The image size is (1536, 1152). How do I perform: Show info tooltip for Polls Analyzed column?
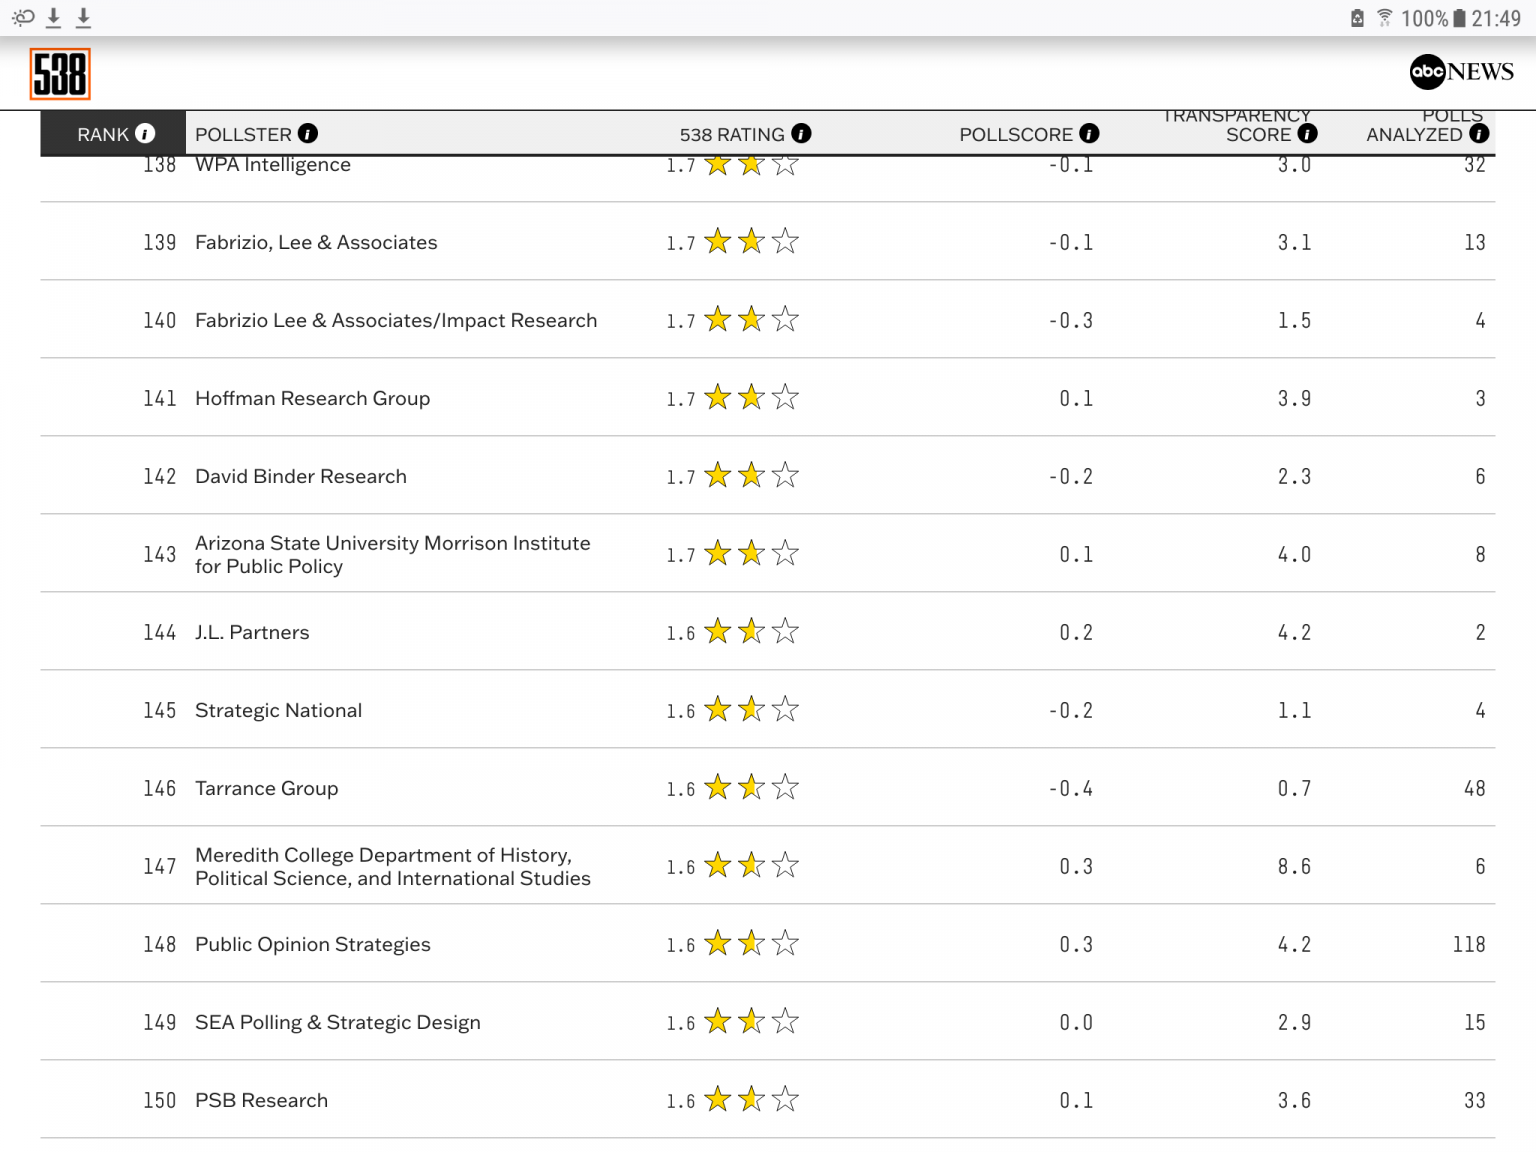[1479, 133]
